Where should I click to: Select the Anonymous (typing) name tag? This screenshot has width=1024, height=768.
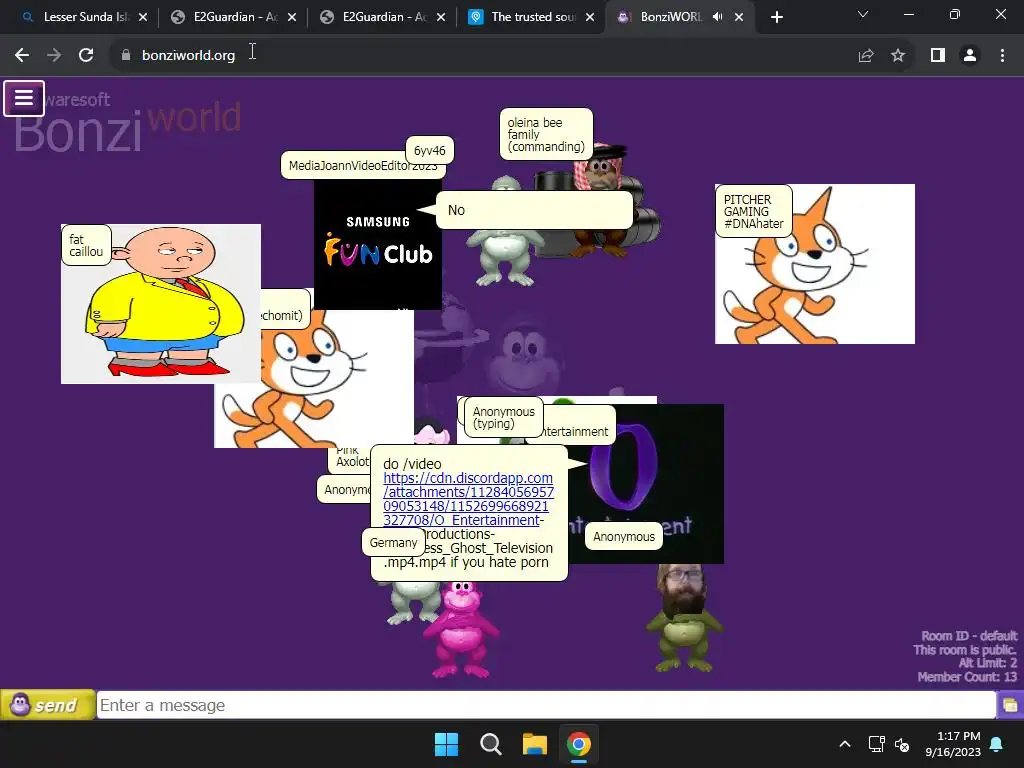(x=504, y=417)
